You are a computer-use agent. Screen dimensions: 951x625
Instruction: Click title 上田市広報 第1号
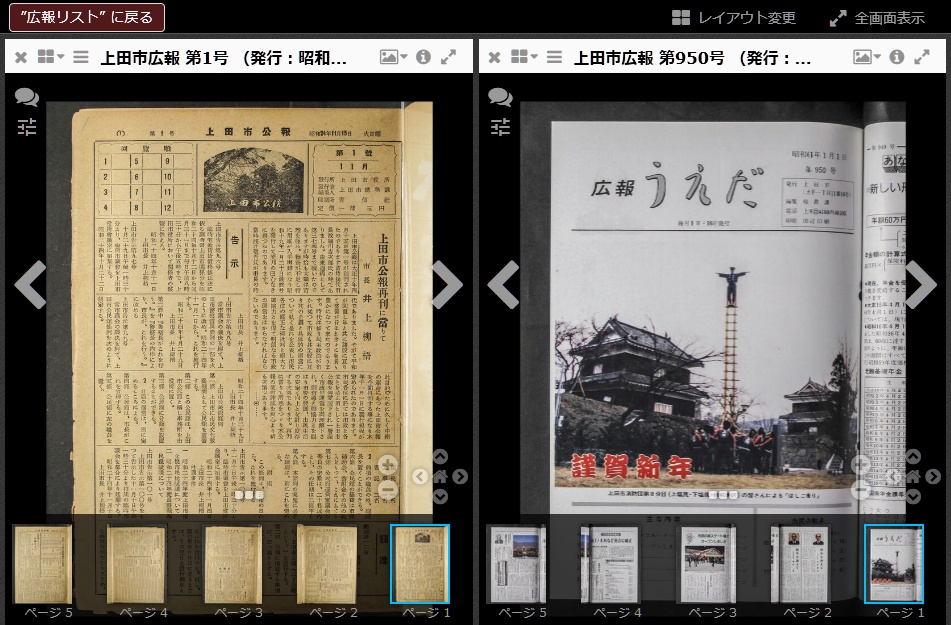223,58
